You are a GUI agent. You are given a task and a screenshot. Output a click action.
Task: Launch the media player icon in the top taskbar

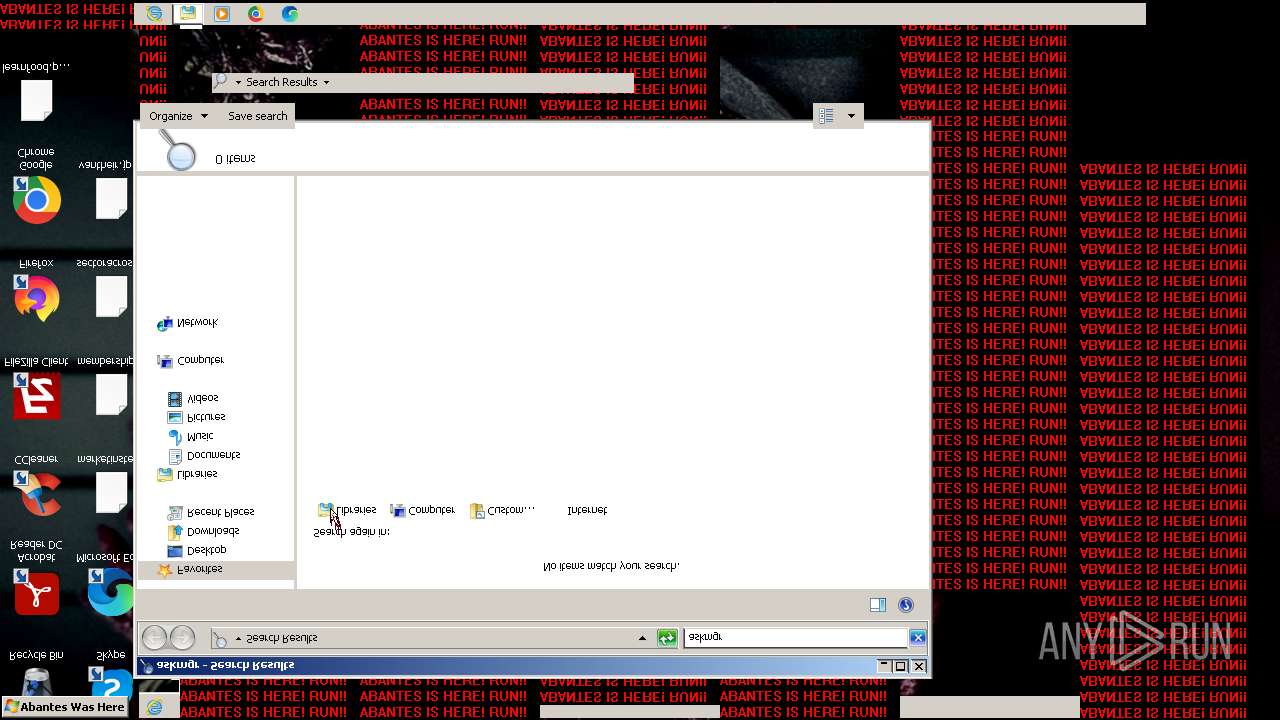pos(222,14)
